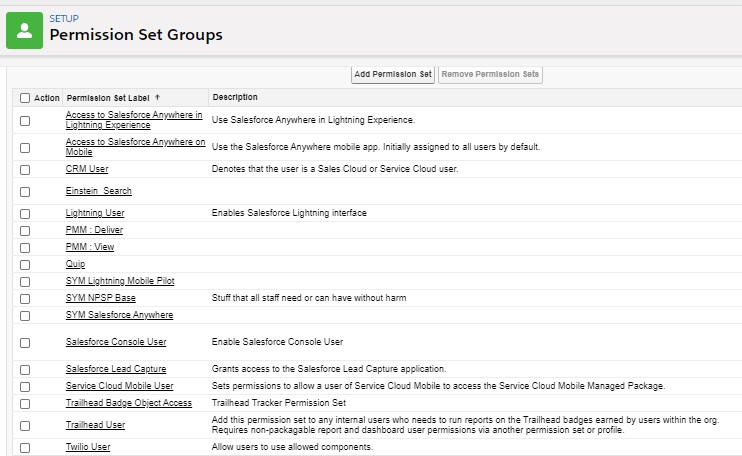The width and height of the screenshot is (742, 456).
Task: Open the SYM Salesforce Anywhere link
Action: (120, 315)
